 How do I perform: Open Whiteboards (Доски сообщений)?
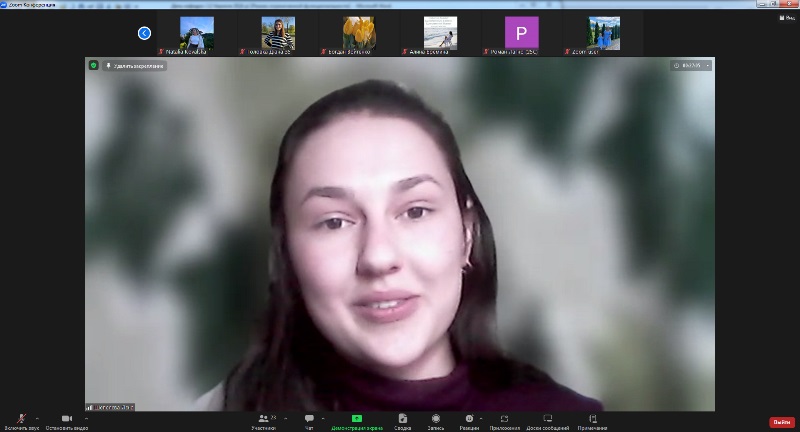547,422
